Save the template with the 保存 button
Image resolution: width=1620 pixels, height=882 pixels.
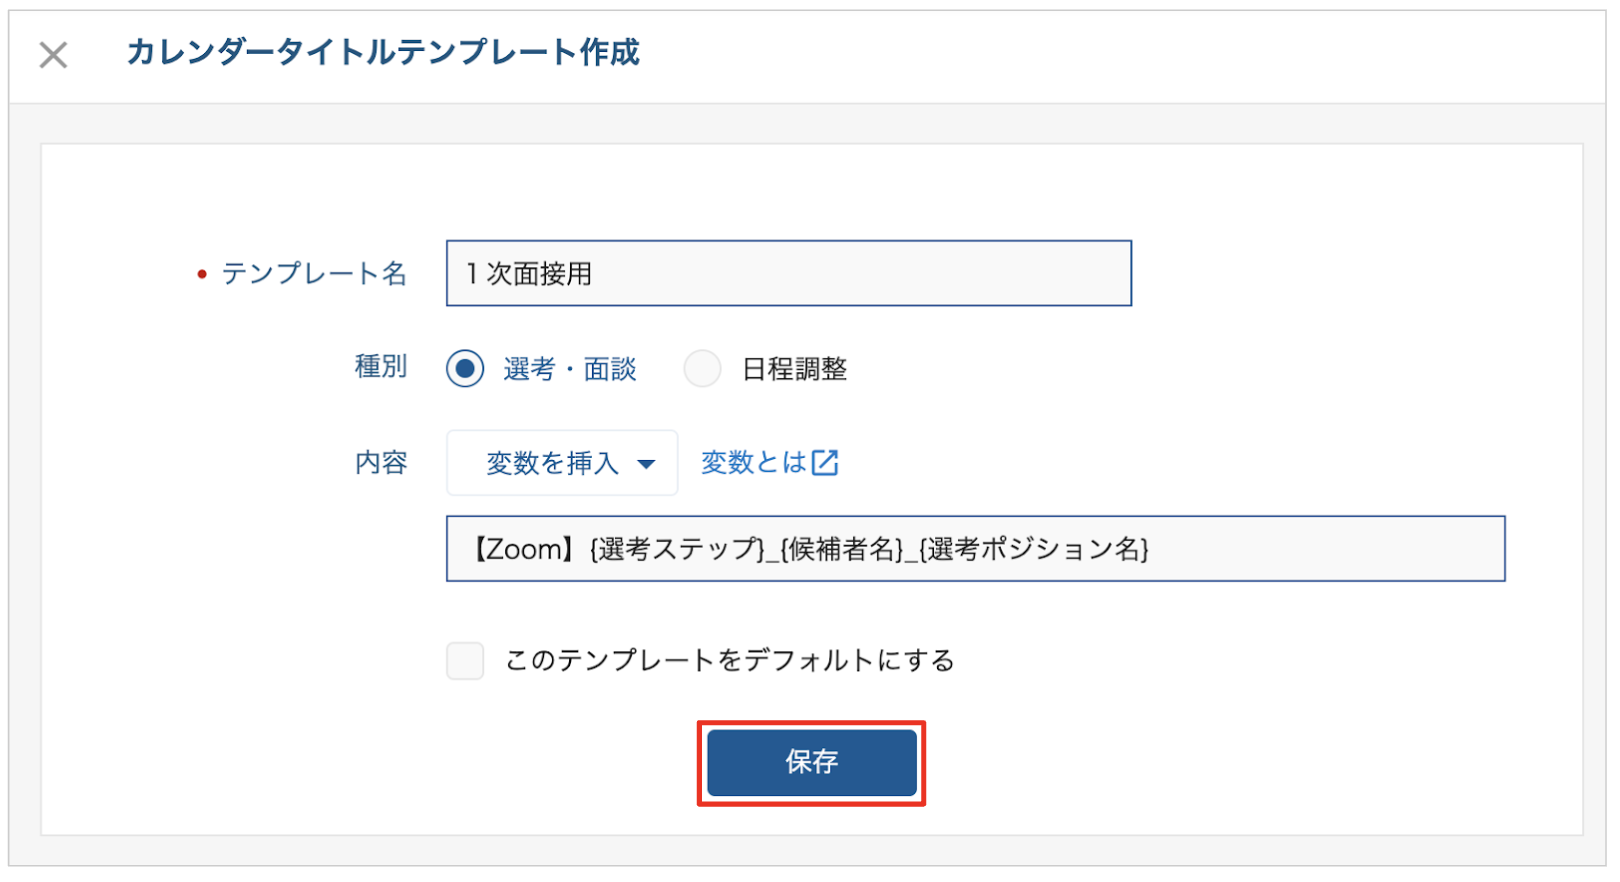pyautogui.click(x=811, y=763)
